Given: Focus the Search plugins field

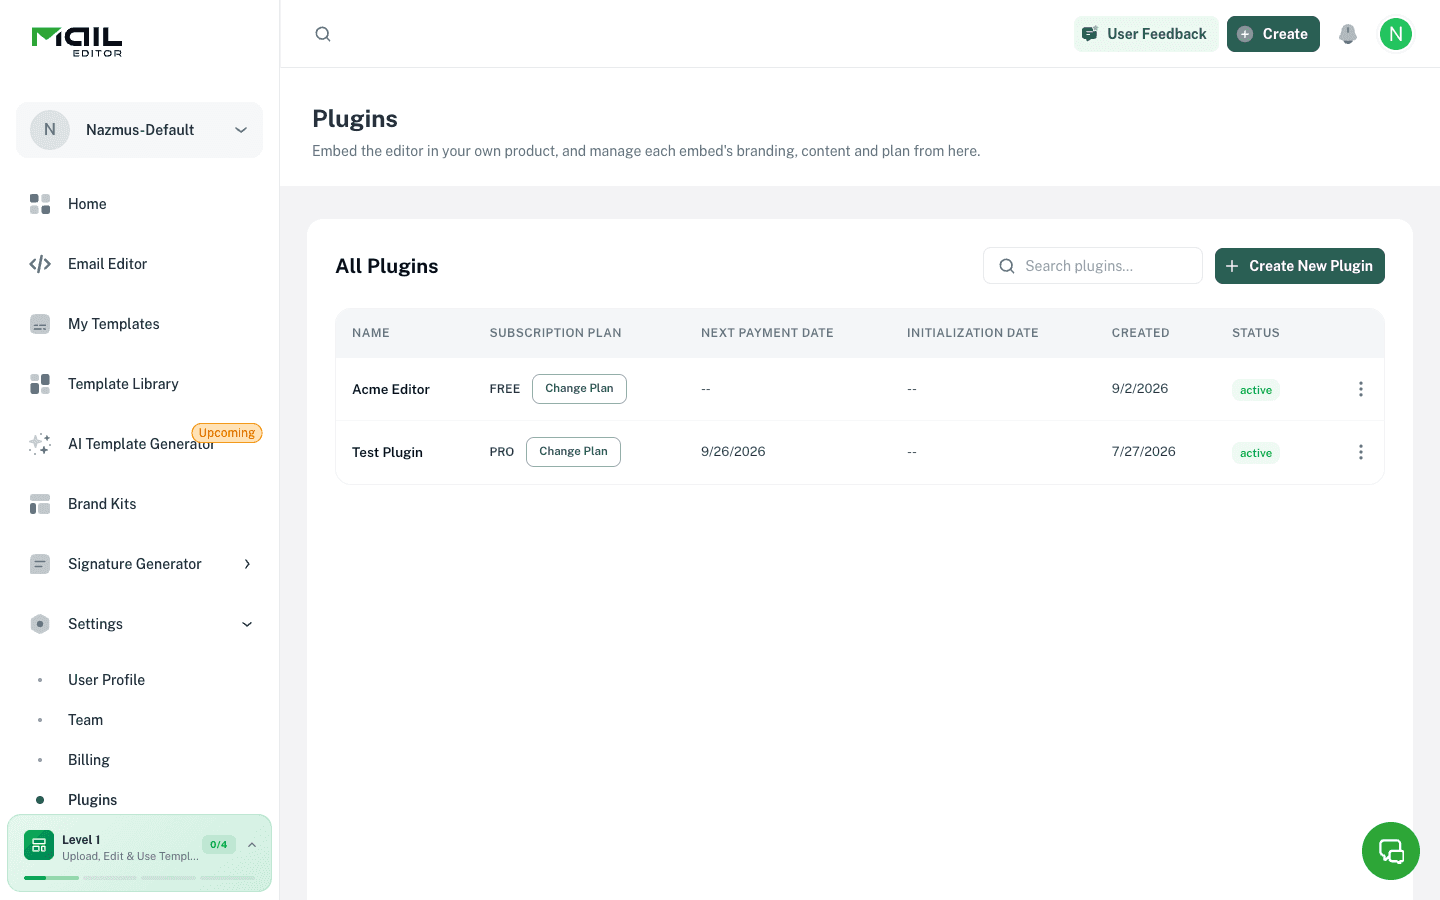Looking at the screenshot, I should click(x=1093, y=266).
